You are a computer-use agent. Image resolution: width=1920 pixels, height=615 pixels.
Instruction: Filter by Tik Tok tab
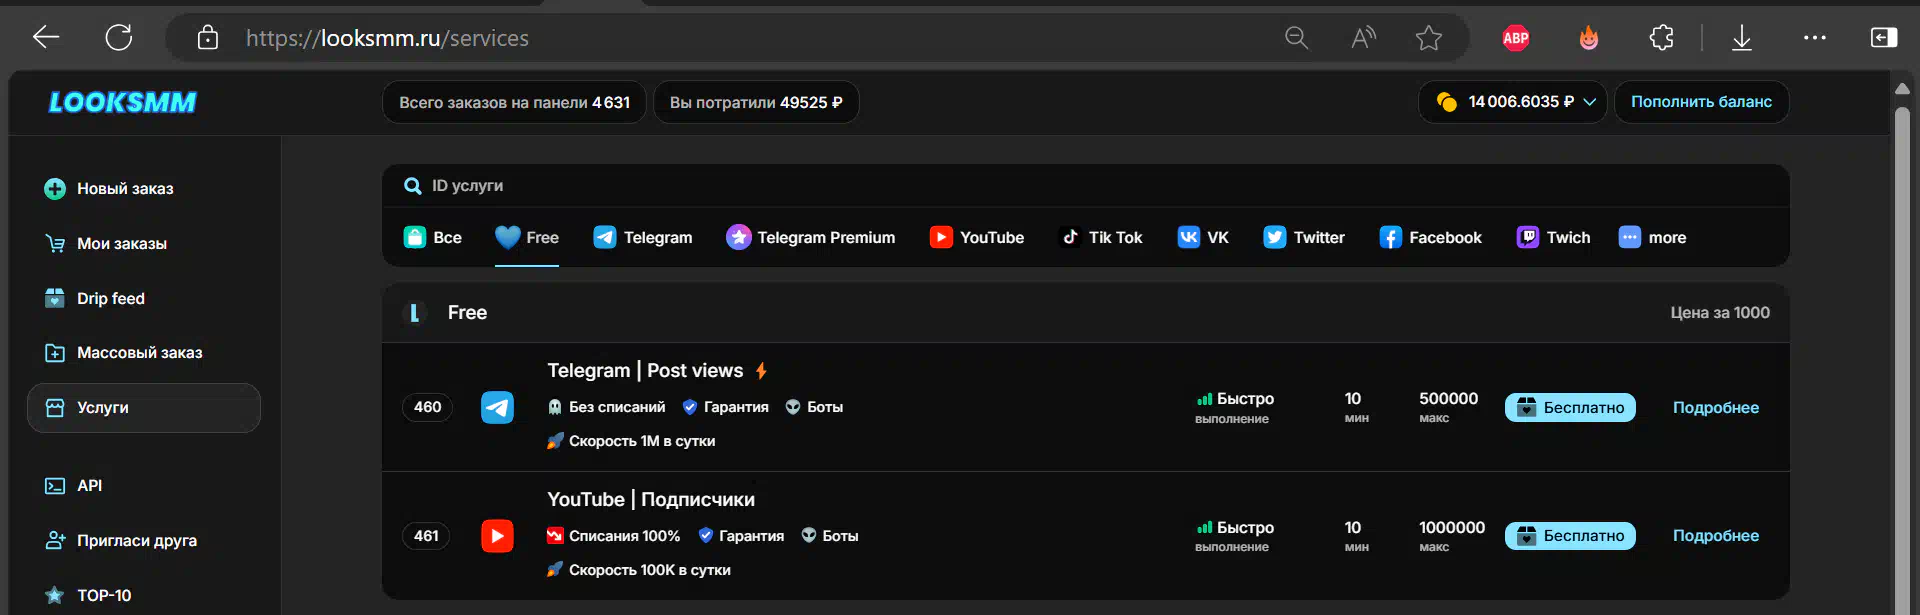tap(1100, 237)
